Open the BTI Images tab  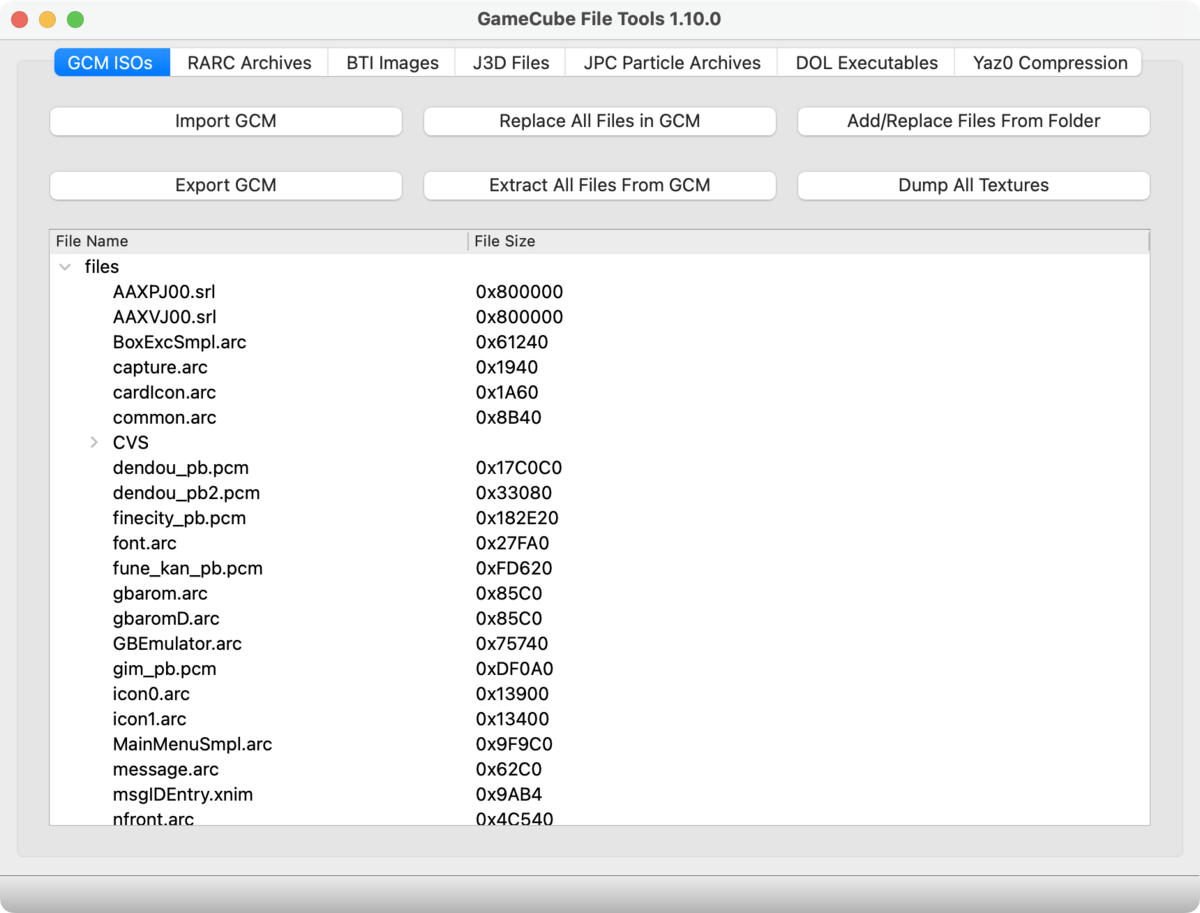(x=392, y=62)
